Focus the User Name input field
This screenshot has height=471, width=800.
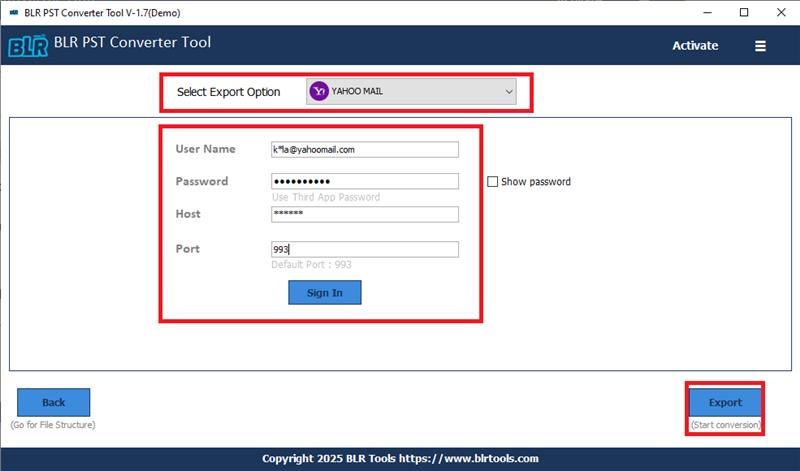[365, 150]
